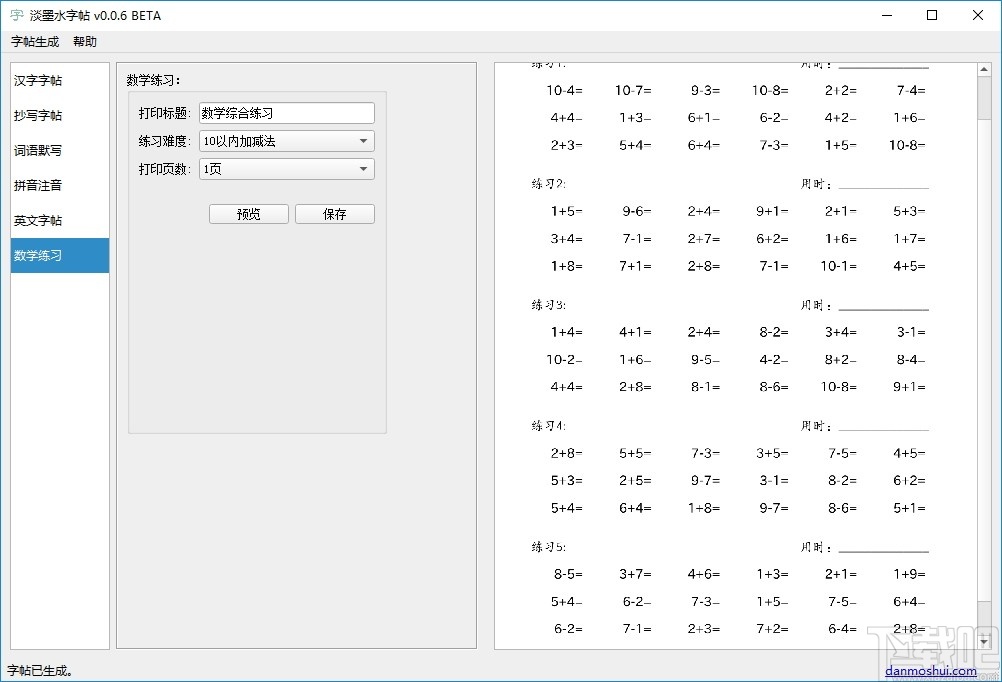Click the 练习2 heading in the preview

tap(548, 183)
